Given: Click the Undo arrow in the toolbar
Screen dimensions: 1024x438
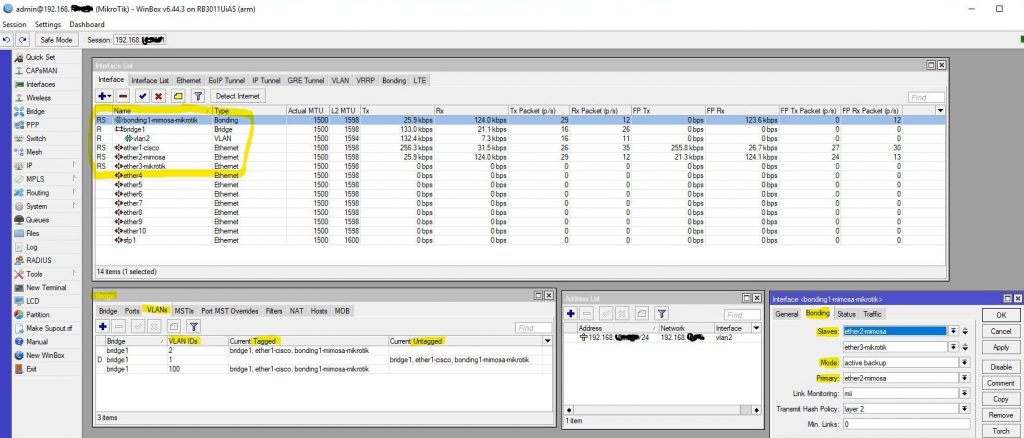Looking at the screenshot, I should (7, 40).
